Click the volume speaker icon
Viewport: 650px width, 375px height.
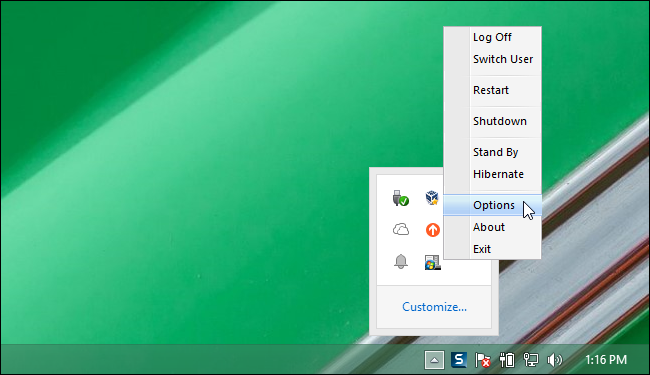tap(554, 360)
